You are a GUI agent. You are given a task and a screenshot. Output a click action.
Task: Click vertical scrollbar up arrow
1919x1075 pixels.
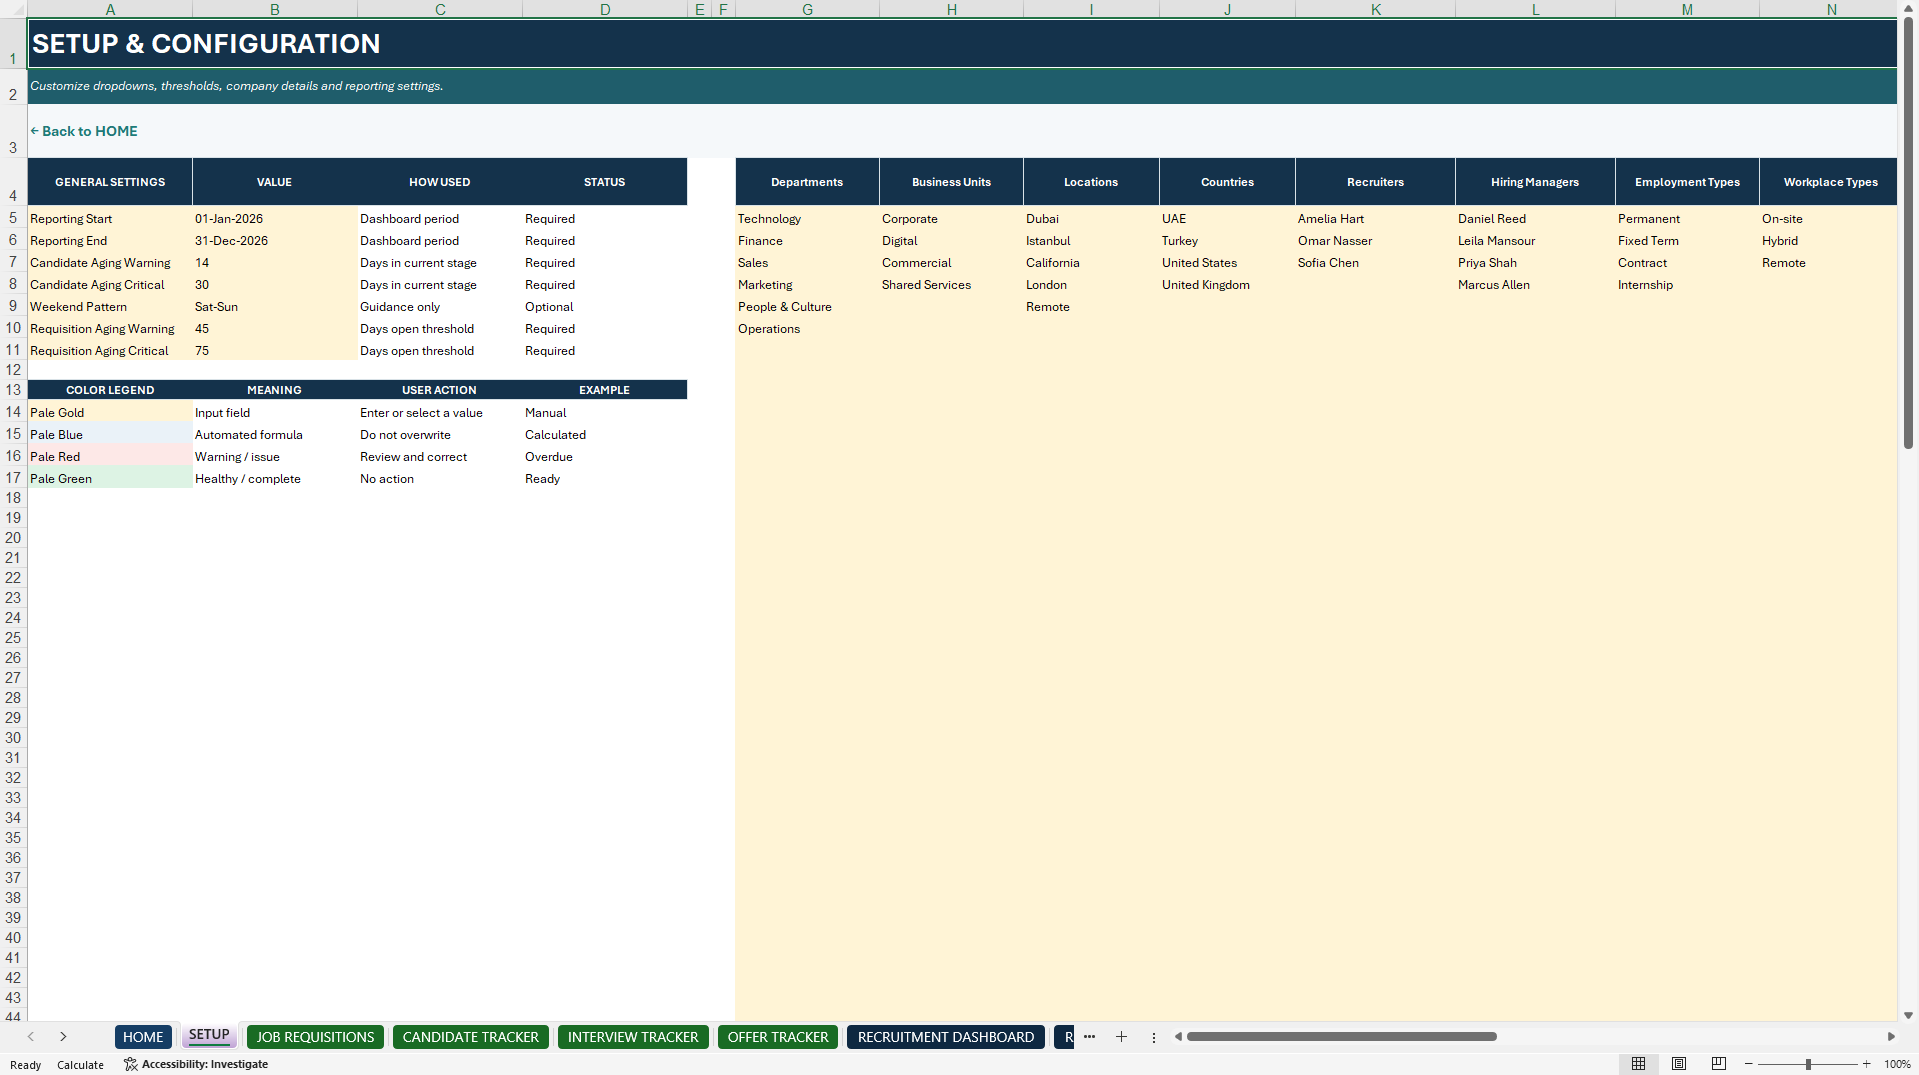pyautogui.click(x=1908, y=8)
